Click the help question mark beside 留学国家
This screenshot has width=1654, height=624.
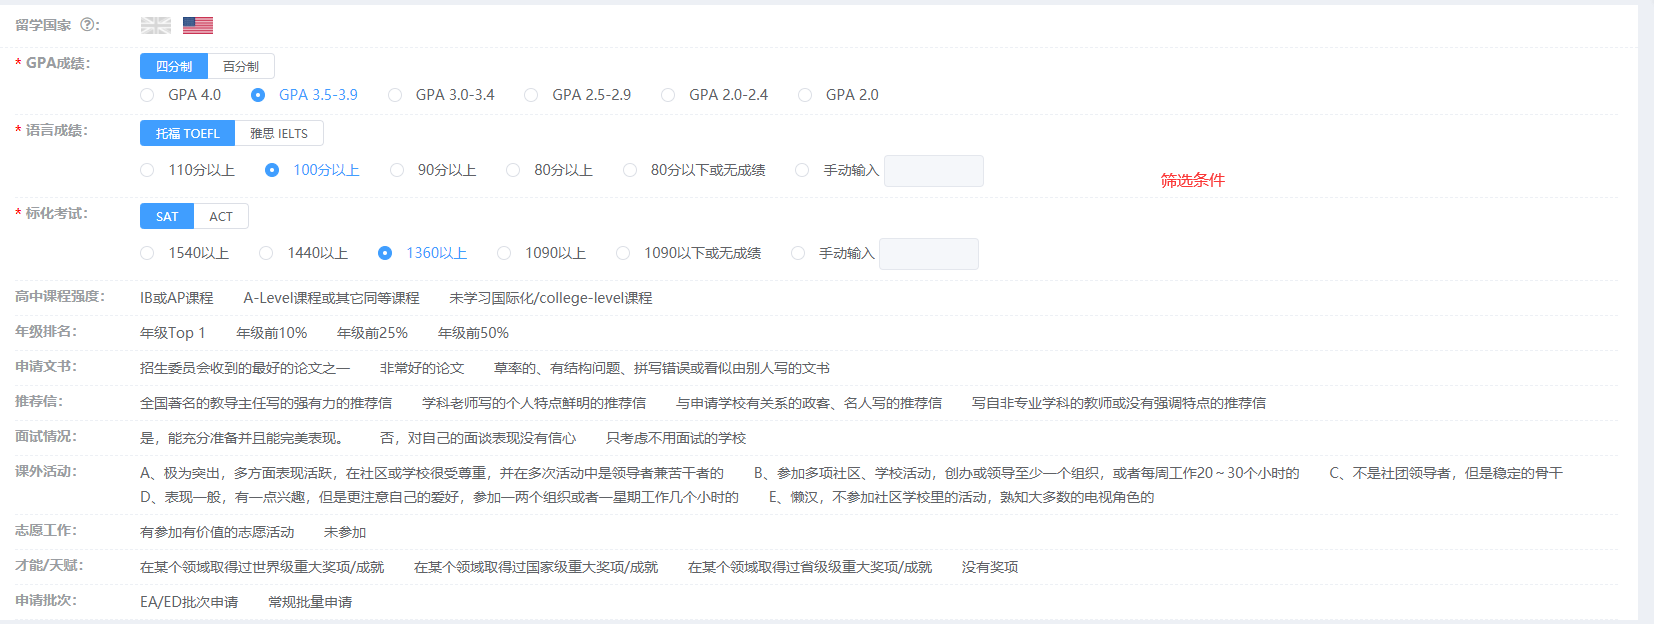(x=87, y=25)
